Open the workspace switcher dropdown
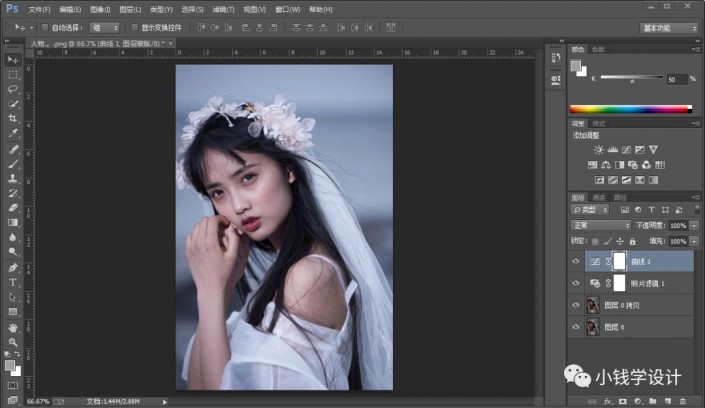705x408 pixels. pyautogui.click(x=669, y=28)
